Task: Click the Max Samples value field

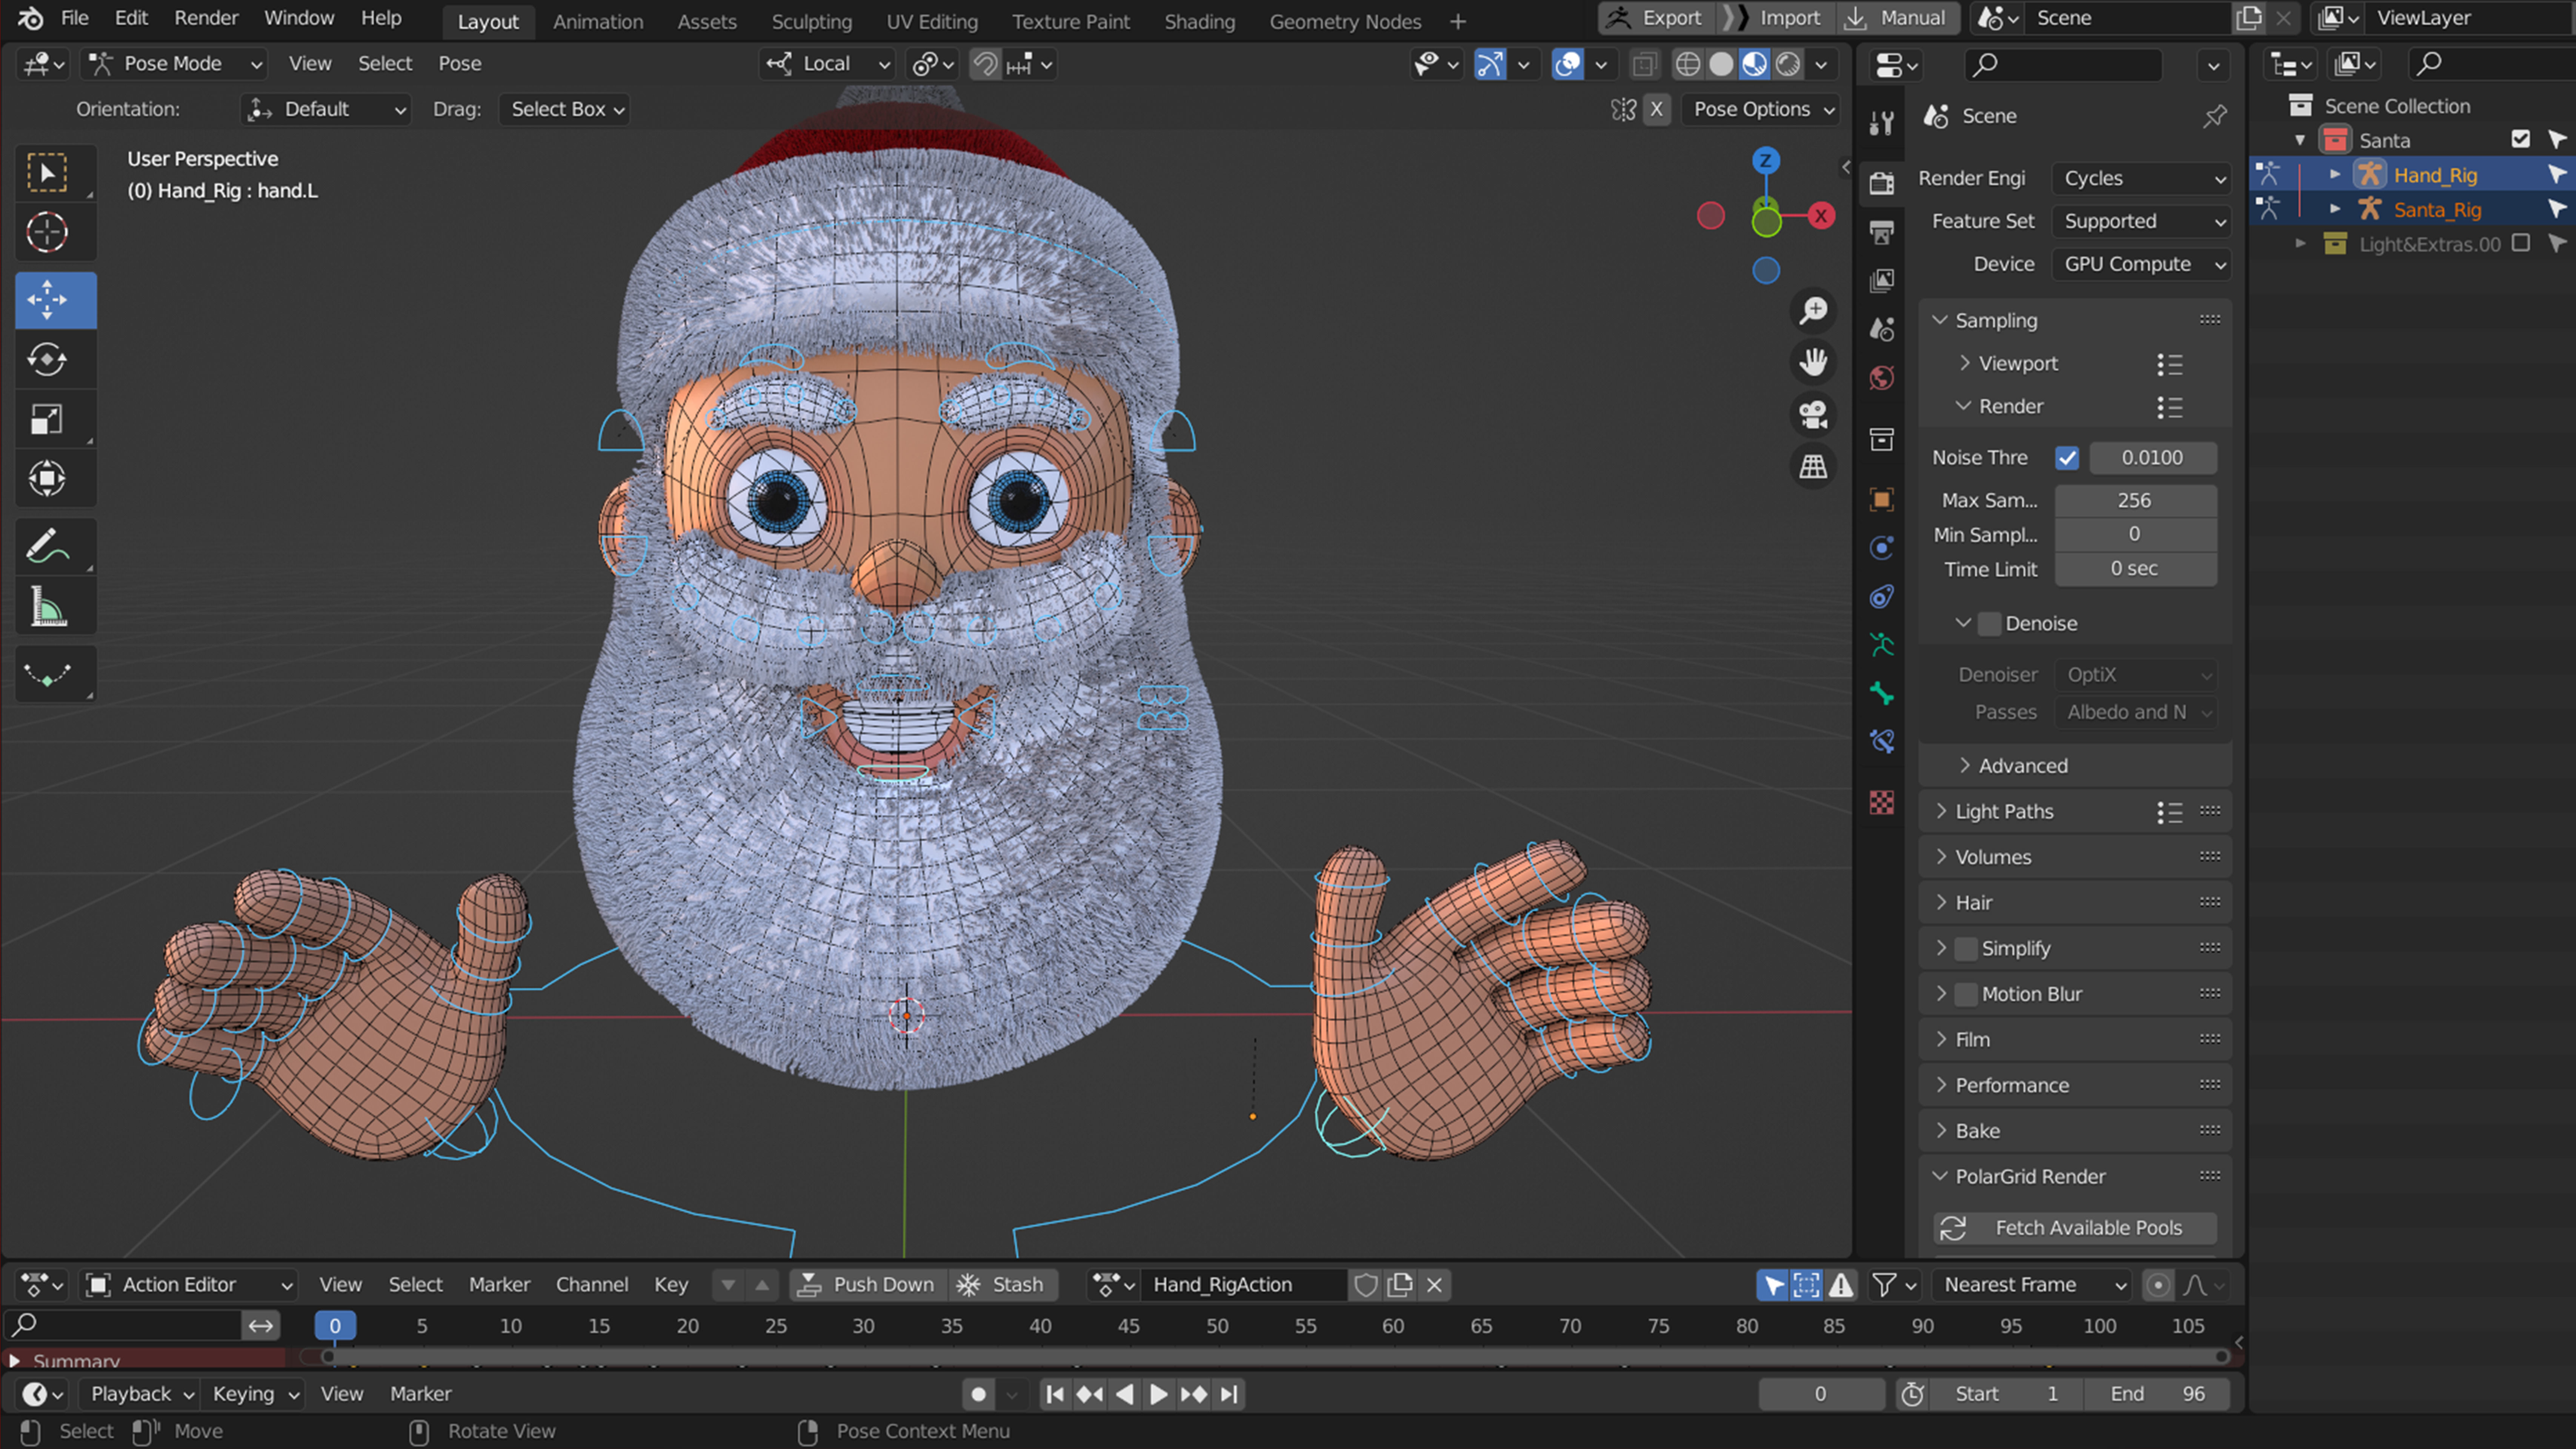Action: (2135, 501)
